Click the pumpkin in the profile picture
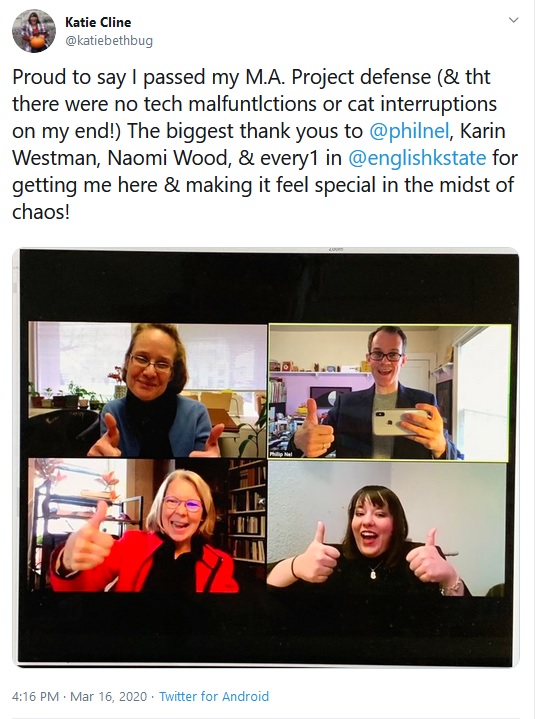The height and width of the screenshot is (719, 537). pos(37,42)
